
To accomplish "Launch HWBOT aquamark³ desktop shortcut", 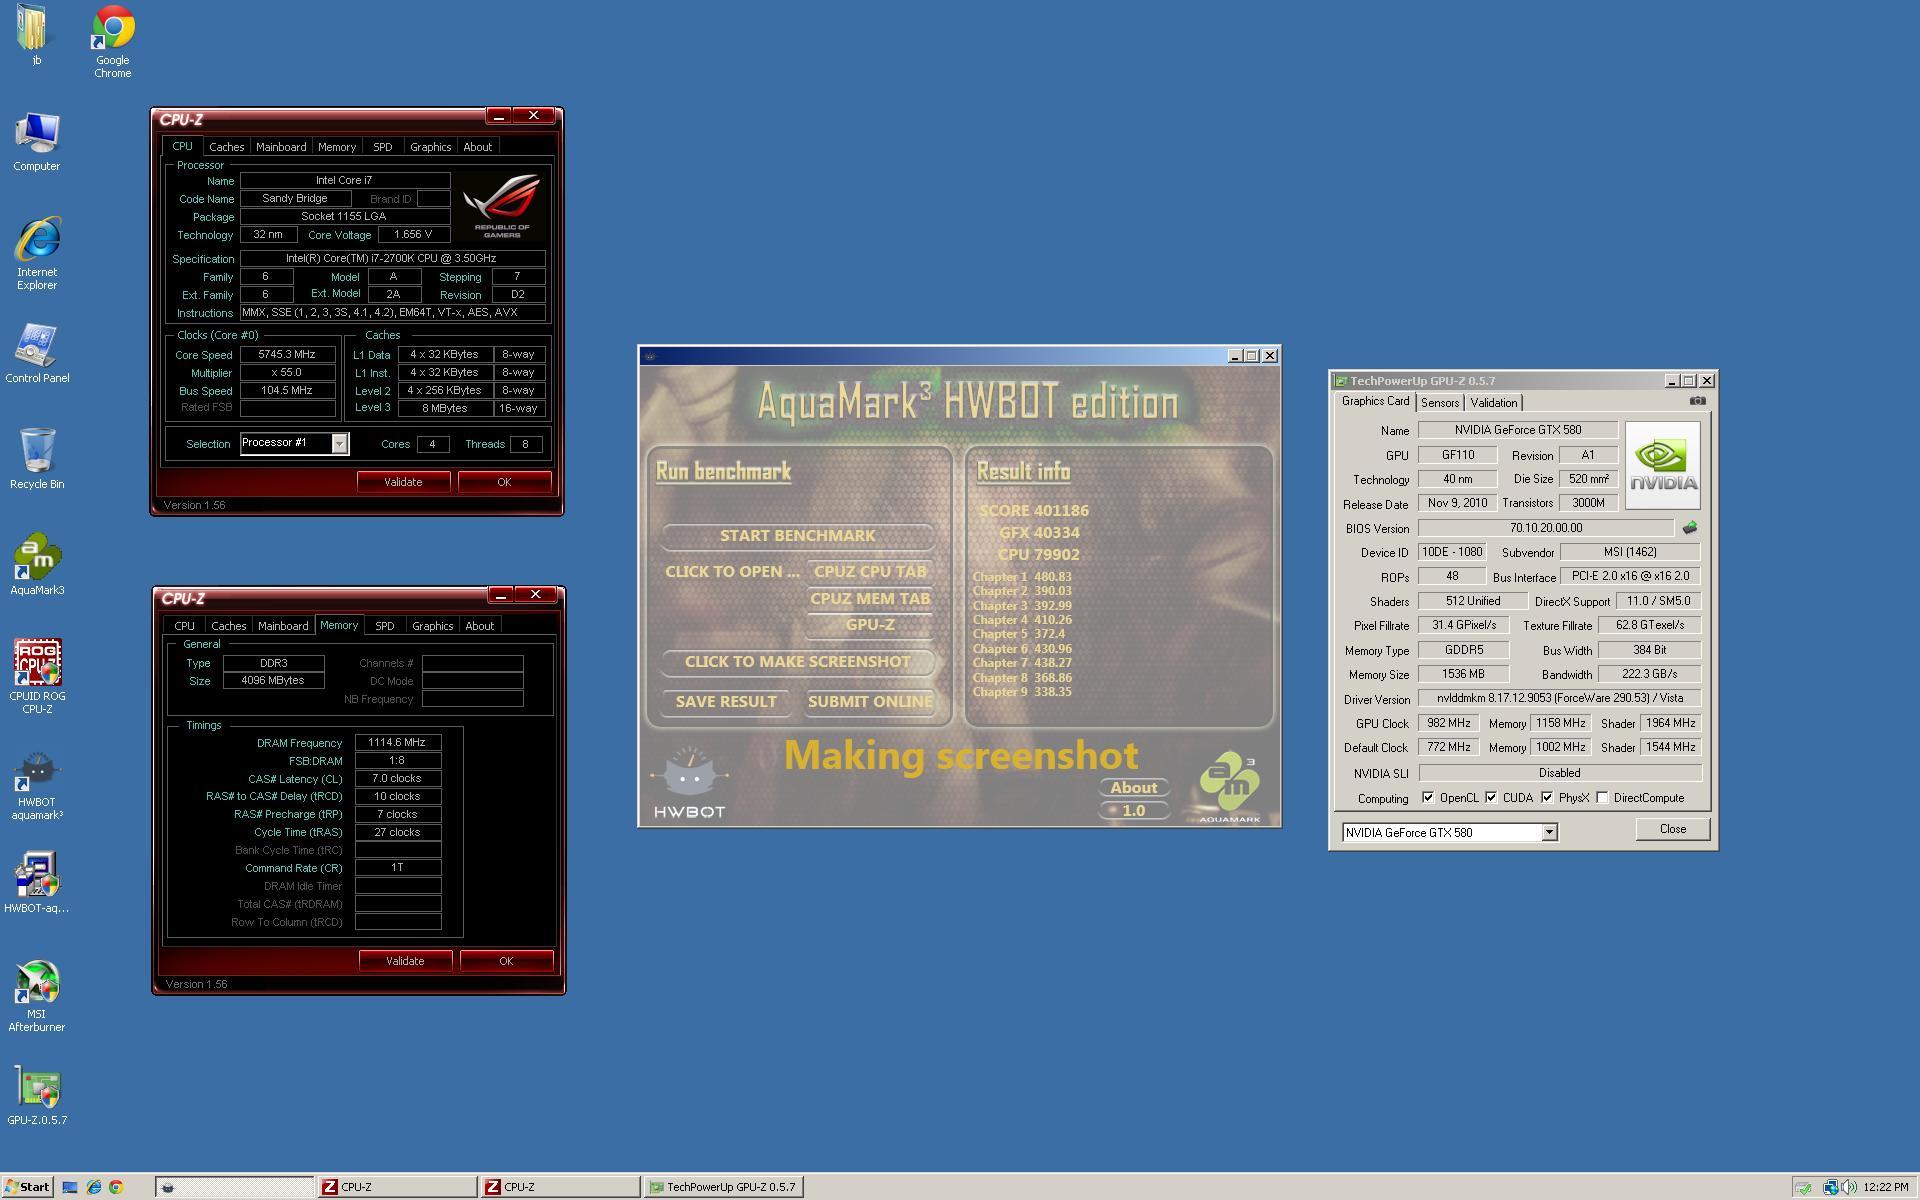I will (36, 786).
